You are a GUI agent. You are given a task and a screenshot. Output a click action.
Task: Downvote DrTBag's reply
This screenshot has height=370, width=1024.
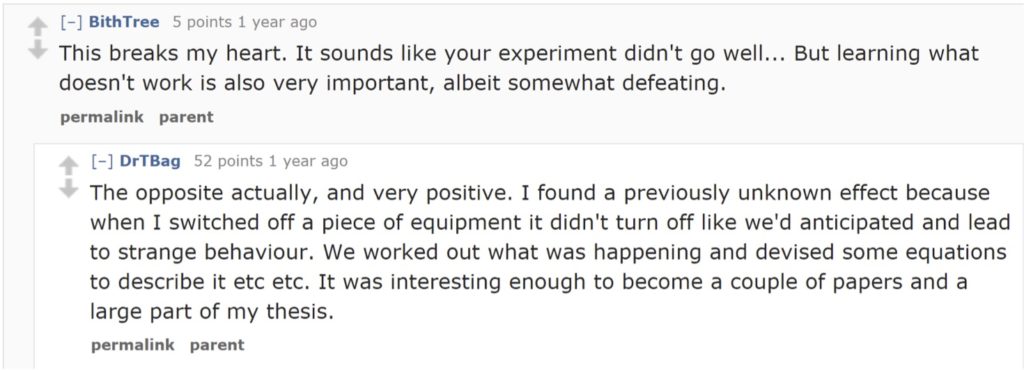(x=69, y=188)
